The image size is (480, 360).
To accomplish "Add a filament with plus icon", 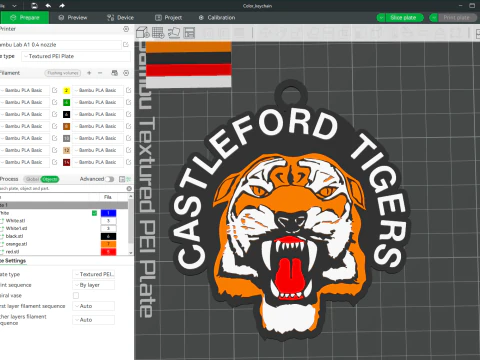I will pyautogui.click(x=89, y=73).
